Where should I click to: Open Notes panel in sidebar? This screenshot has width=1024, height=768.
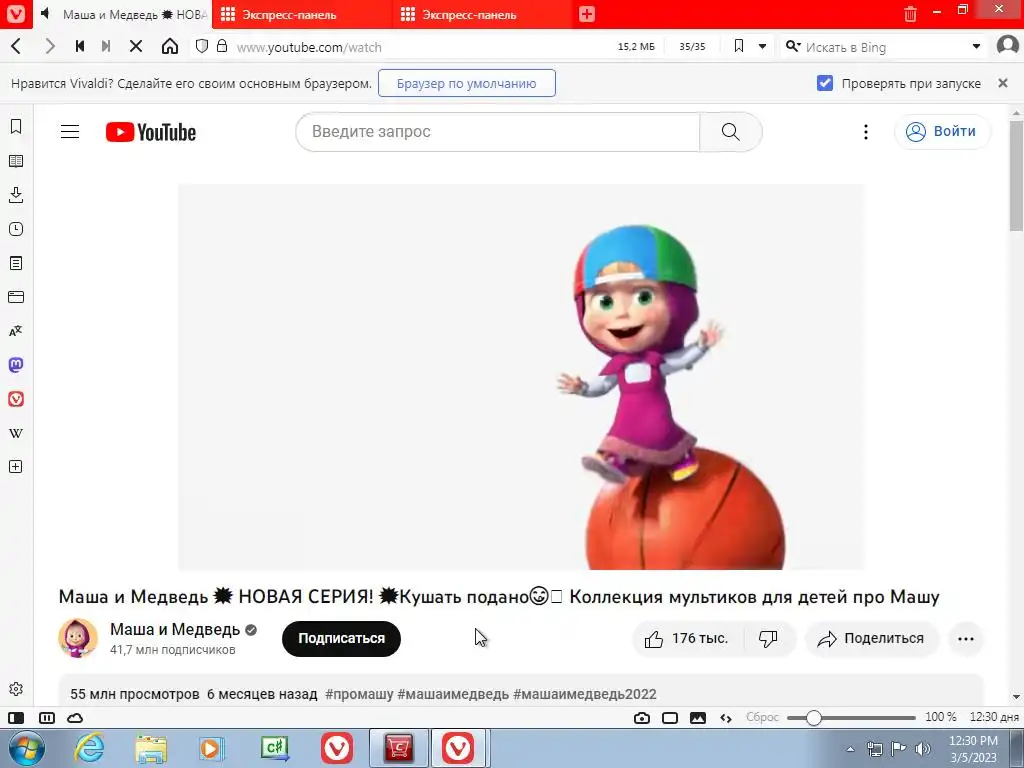16,263
